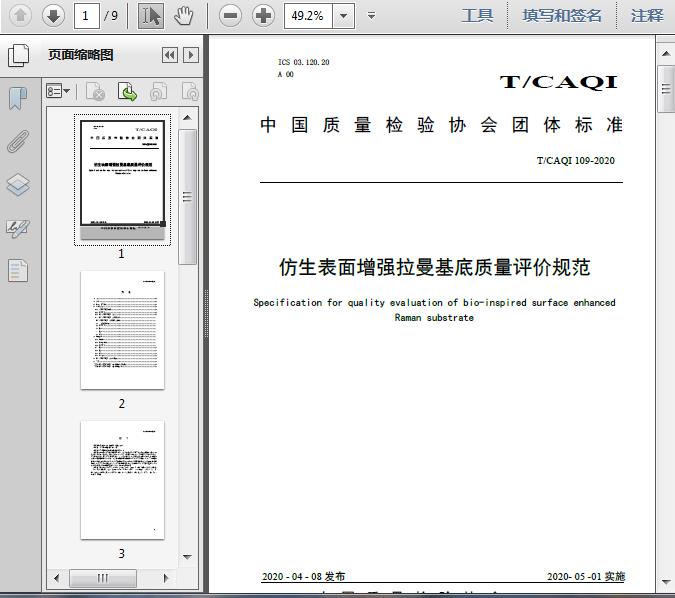Go to the next page arrow

[53, 15]
